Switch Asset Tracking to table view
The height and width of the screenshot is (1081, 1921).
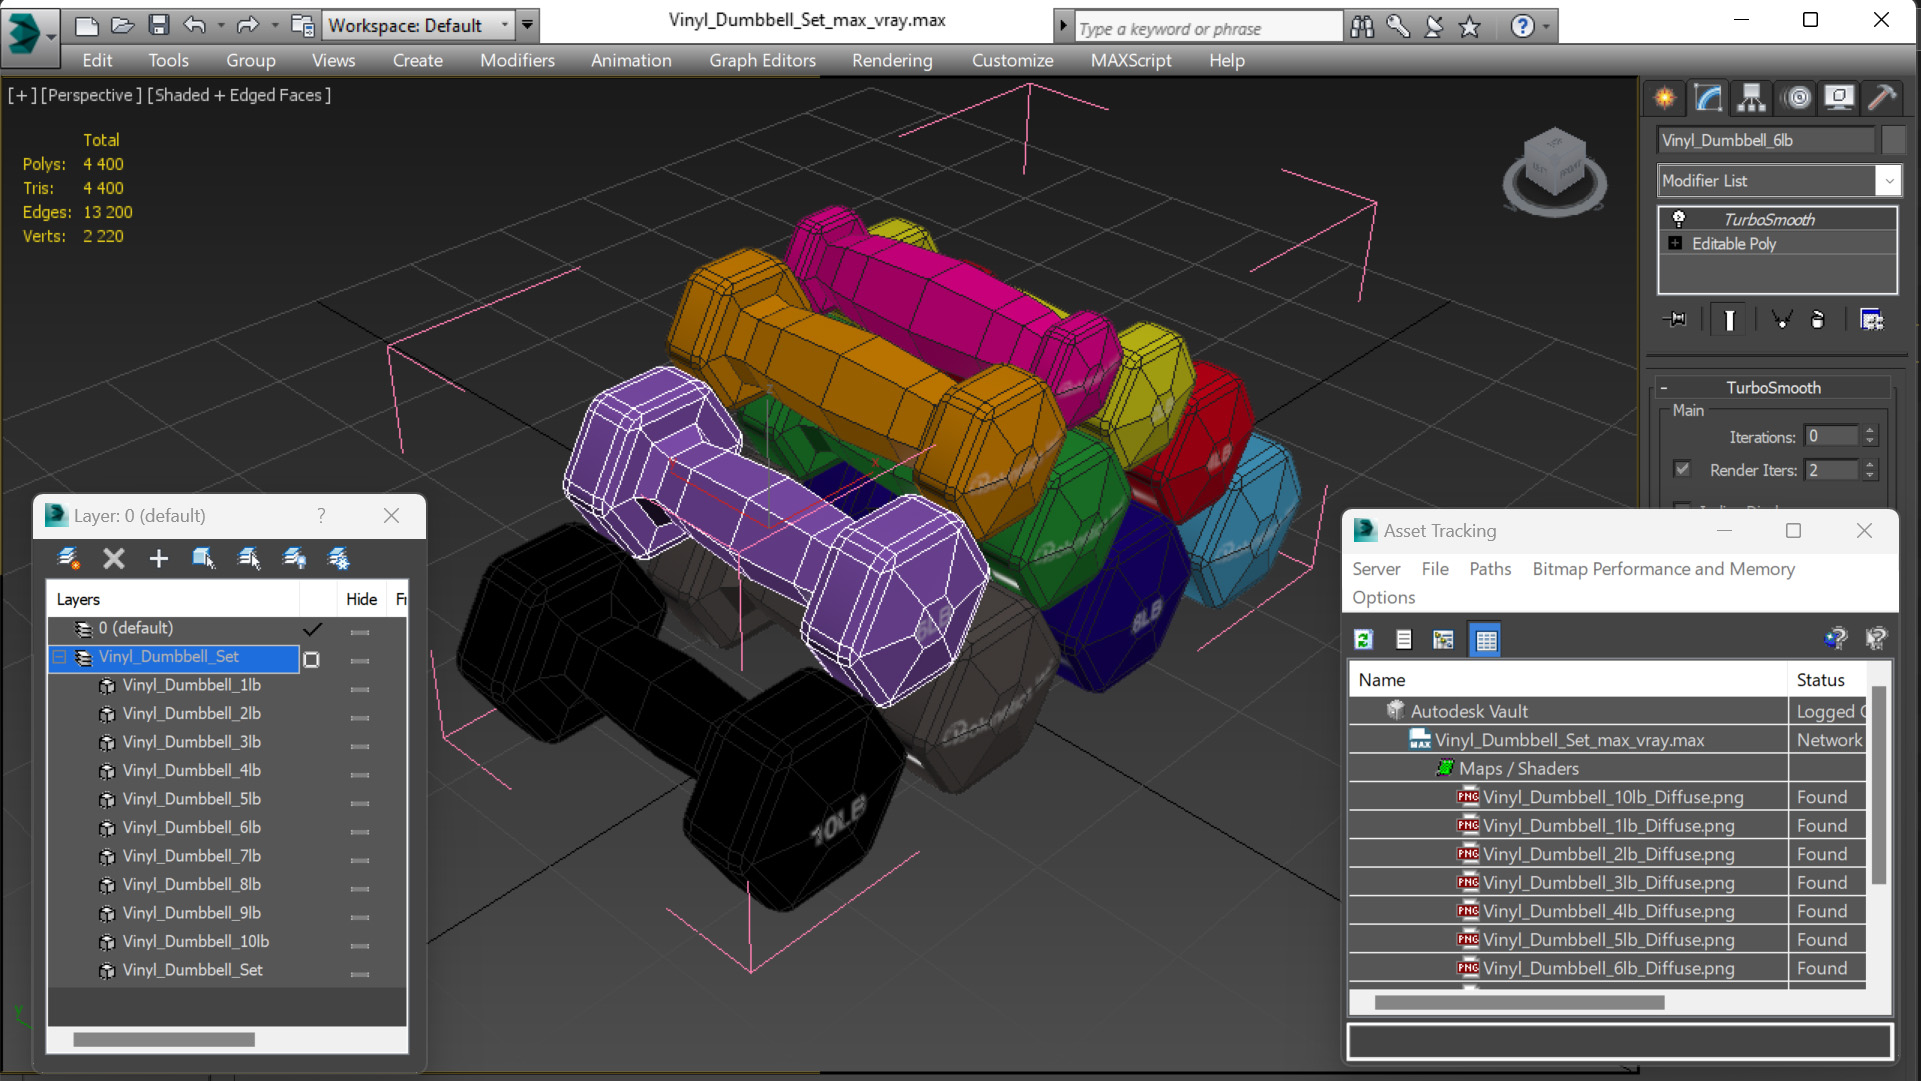click(x=1486, y=640)
